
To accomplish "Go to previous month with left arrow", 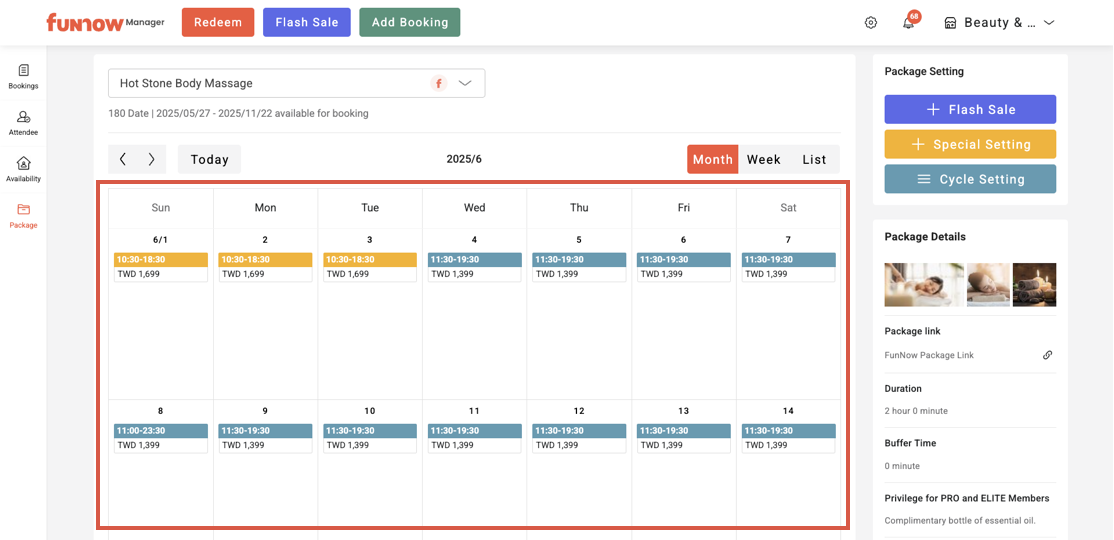I will click(x=123, y=159).
